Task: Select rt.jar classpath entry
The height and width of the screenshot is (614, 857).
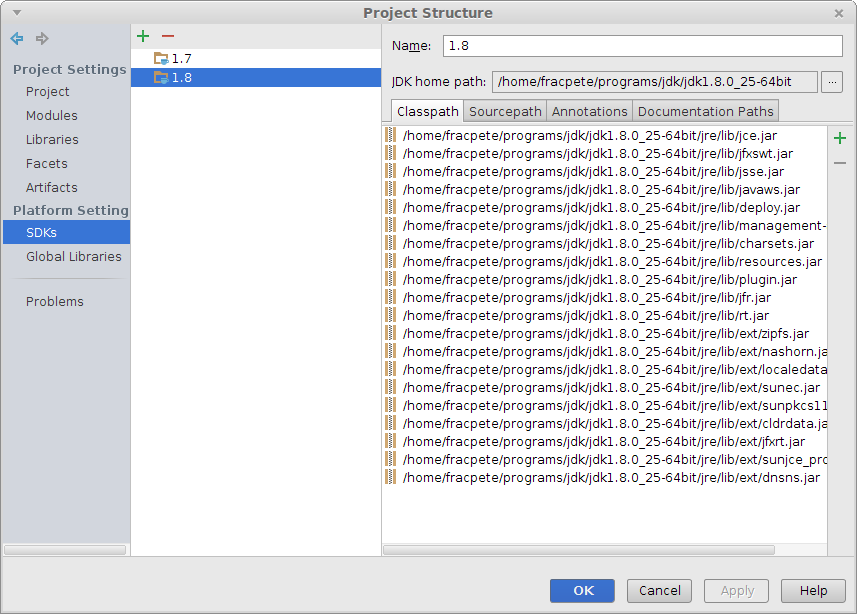Action: click(x=586, y=316)
